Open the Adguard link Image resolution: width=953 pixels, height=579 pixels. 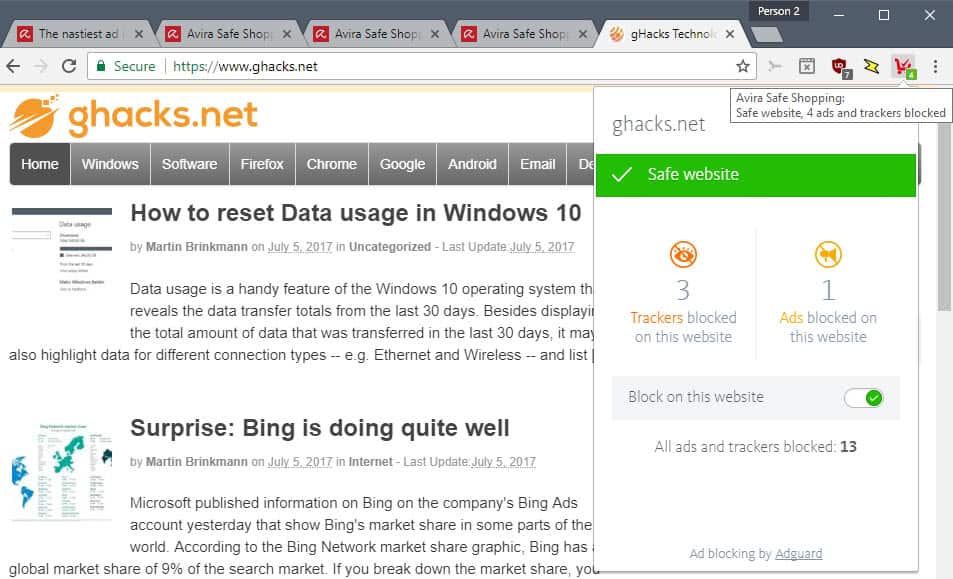pyautogui.click(x=799, y=553)
